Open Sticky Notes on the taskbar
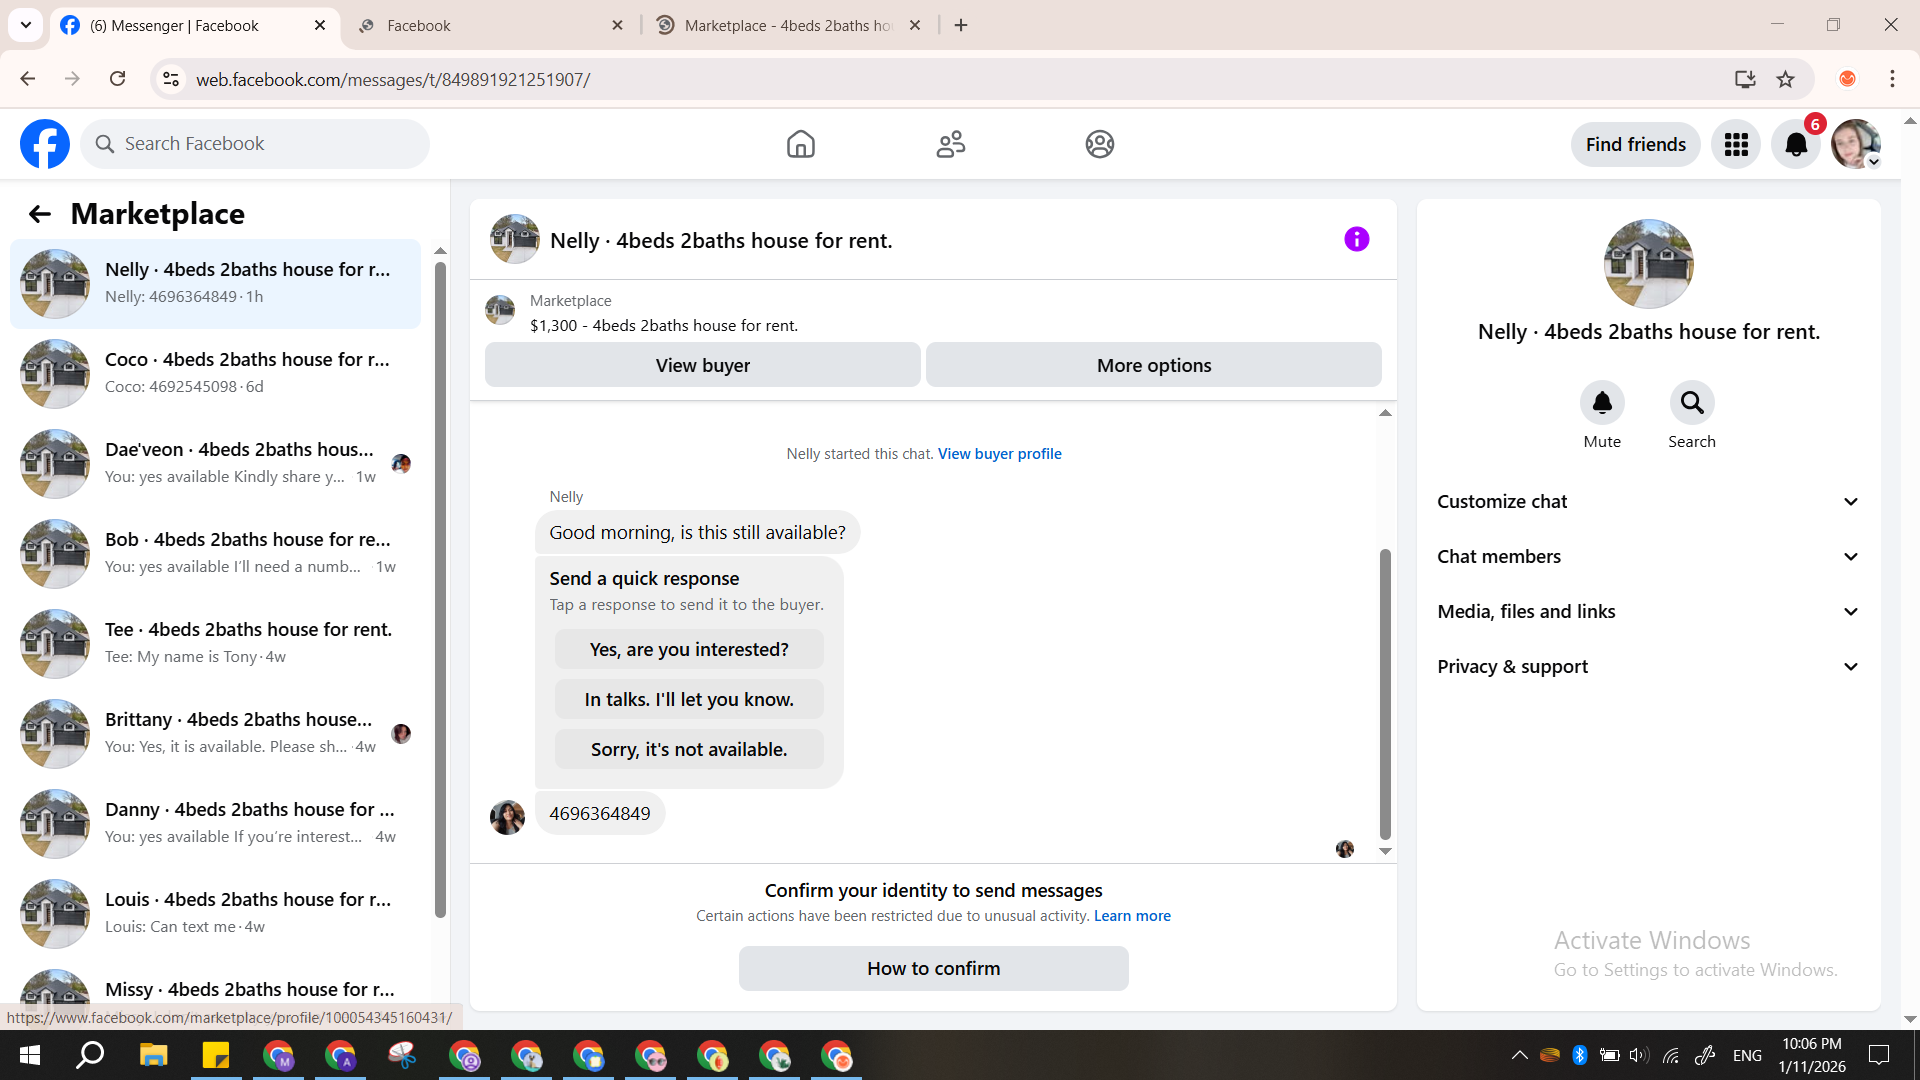Screen dimensions: 1920x1080 (215, 1055)
